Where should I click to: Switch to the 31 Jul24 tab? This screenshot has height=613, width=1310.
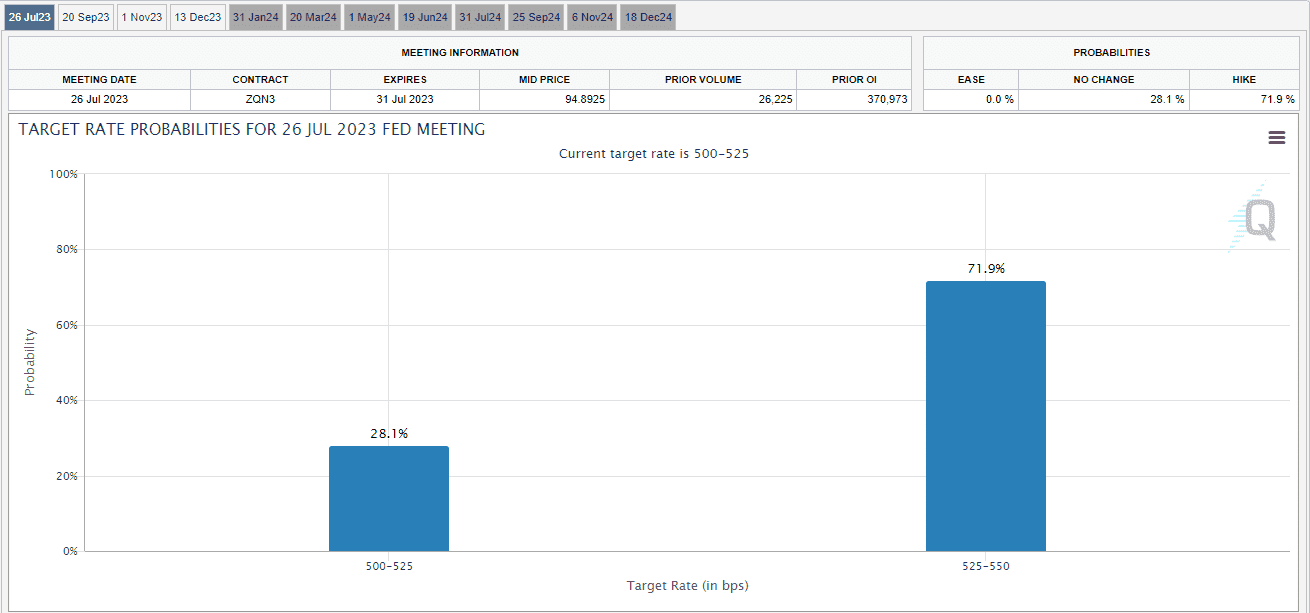pyautogui.click(x=480, y=17)
